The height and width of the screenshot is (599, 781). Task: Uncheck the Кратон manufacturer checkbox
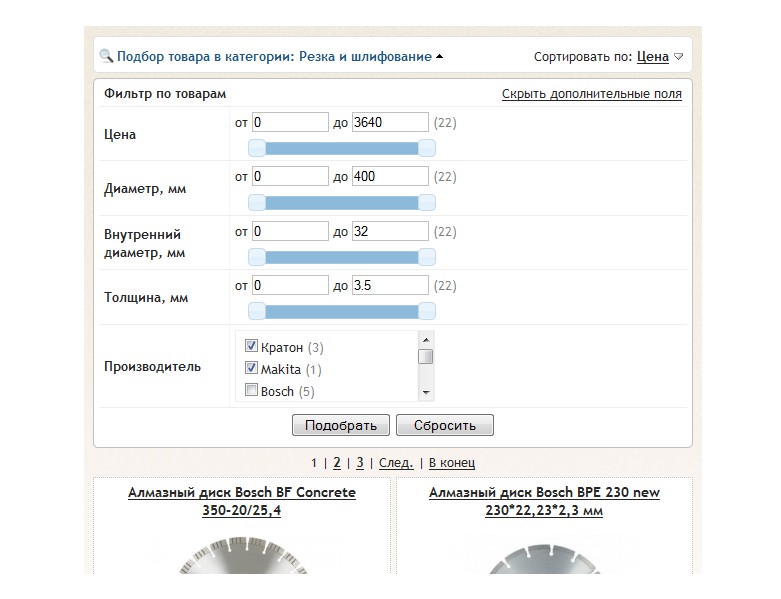(x=252, y=346)
